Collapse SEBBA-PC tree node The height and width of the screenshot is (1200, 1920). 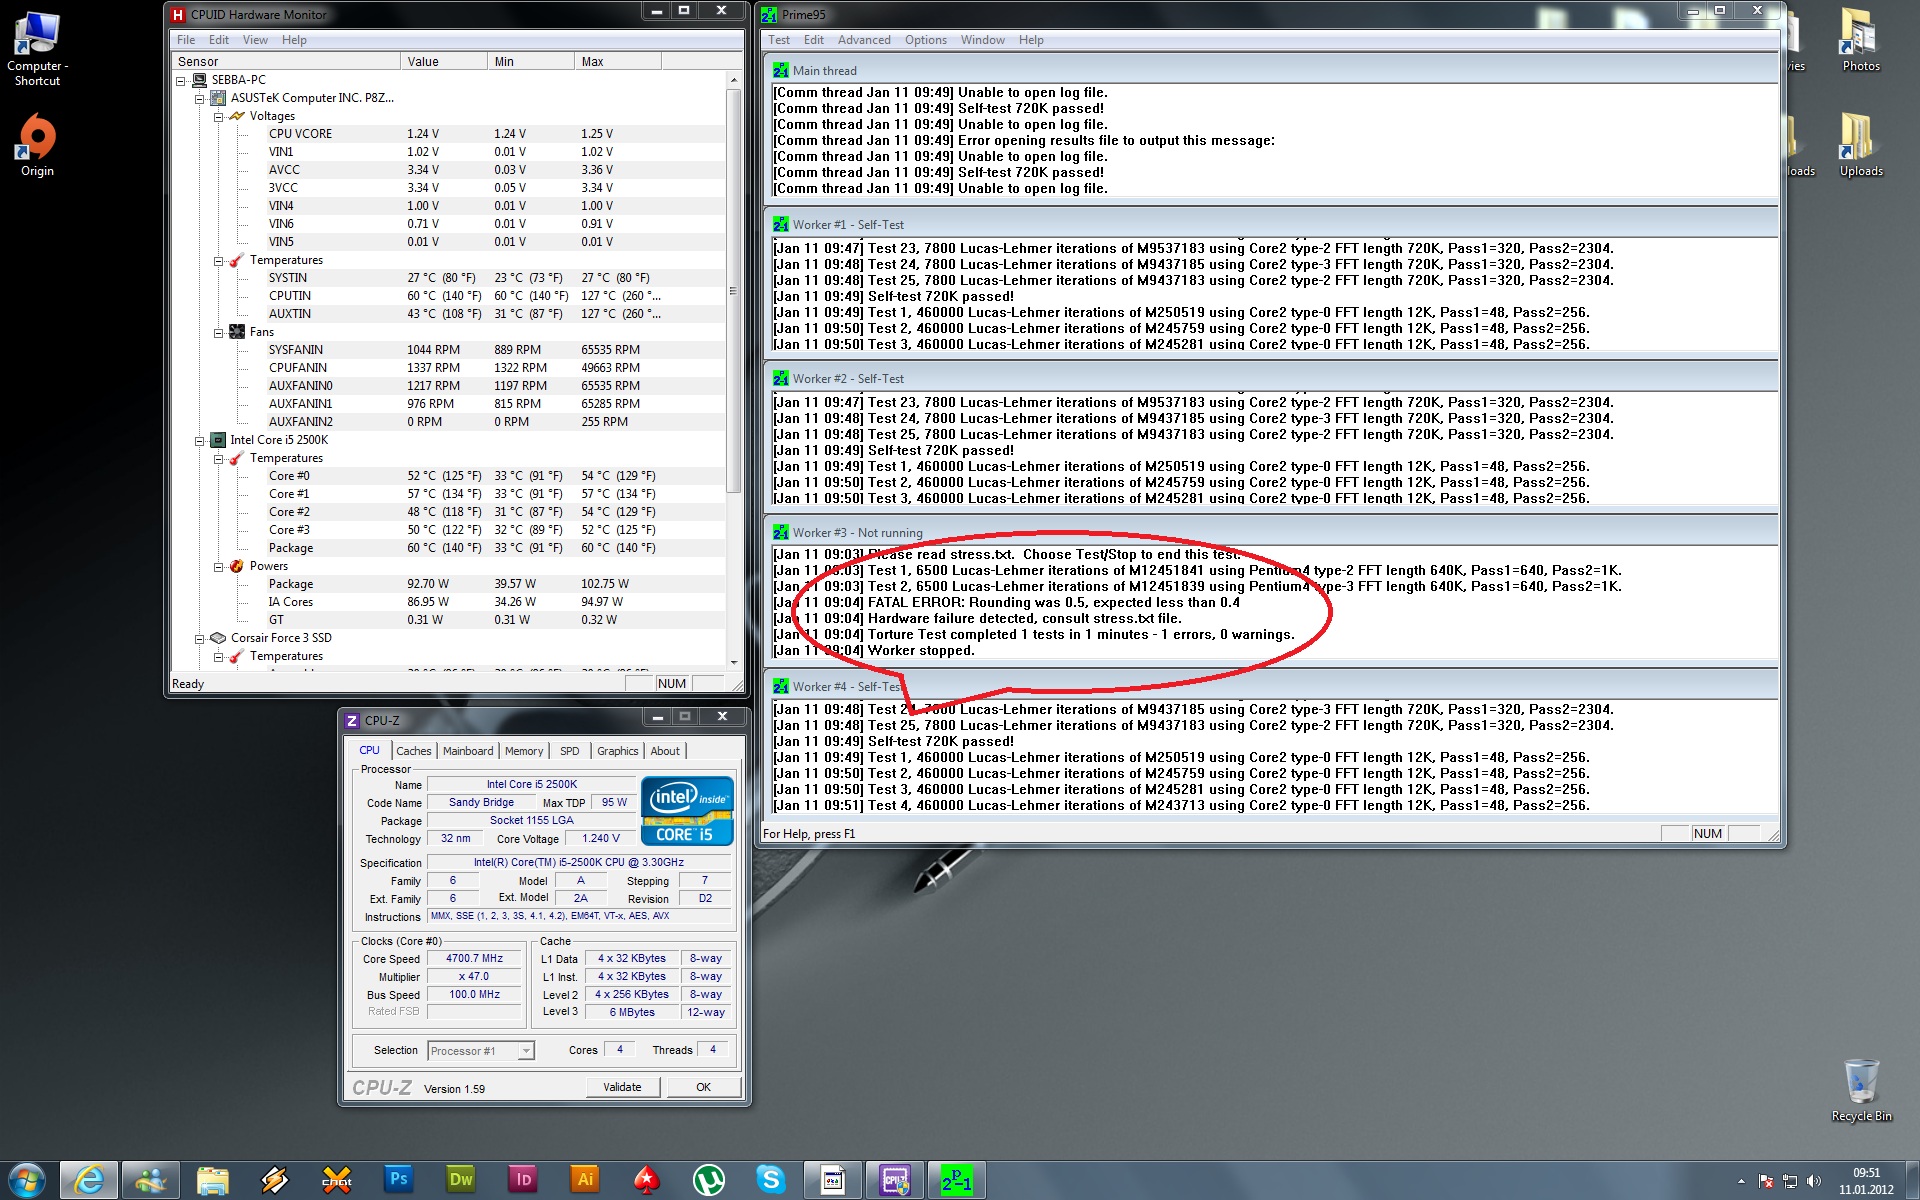pos(181,80)
